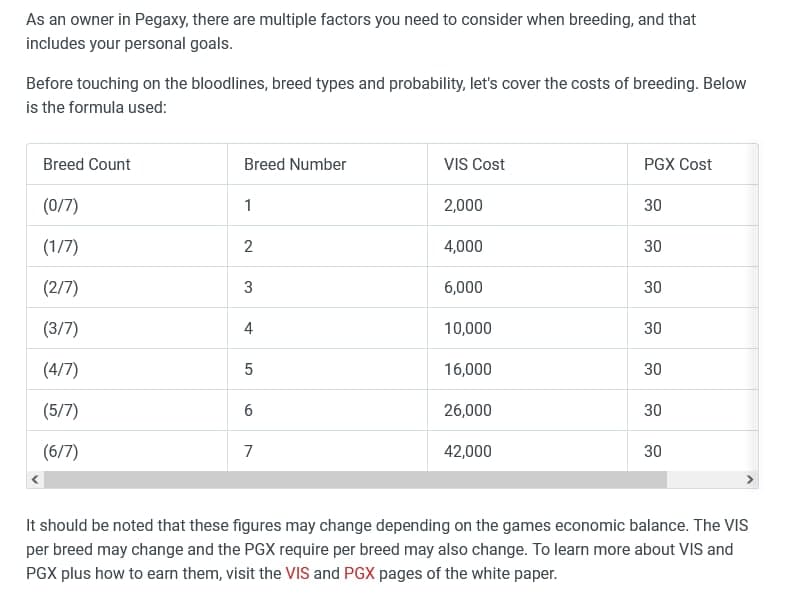Screen dimensions: 789x595
Task: Click the PGX Cost column header
Action: pyautogui.click(x=692, y=164)
